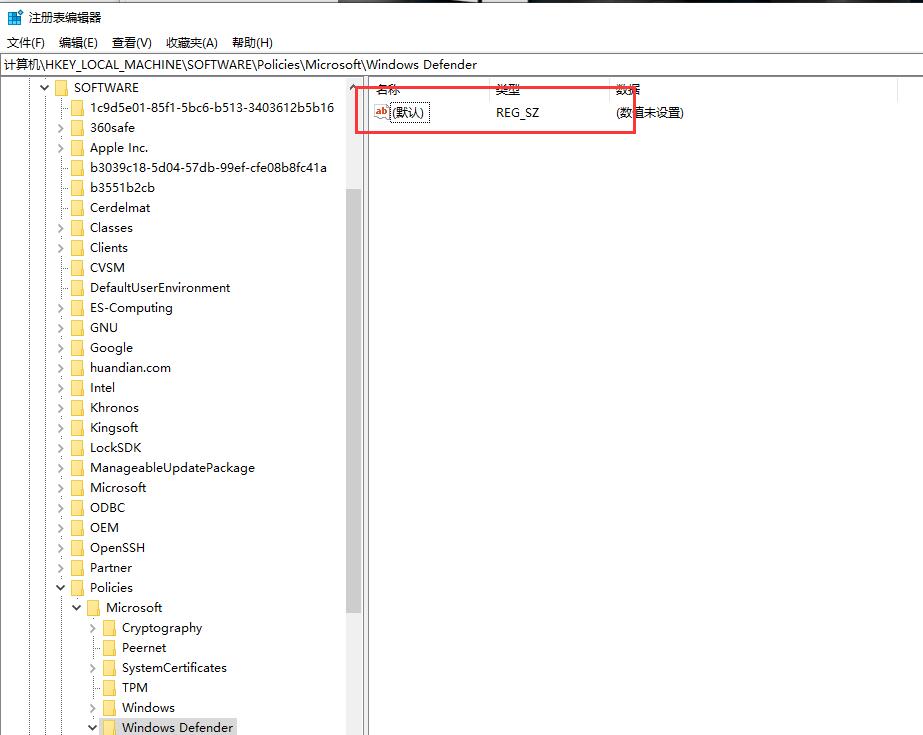Screen dimensions: 923x735
Task: Select the ES-Computing key
Action: [x=131, y=308]
